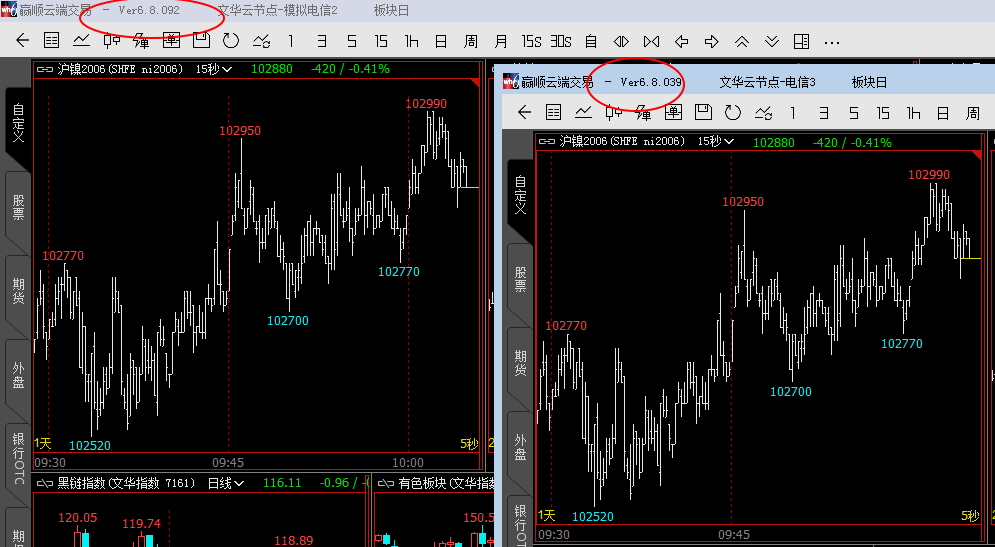Select the 15s period button in the top toolbar
The height and width of the screenshot is (547, 995).
pyautogui.click(x=531, y=41)
